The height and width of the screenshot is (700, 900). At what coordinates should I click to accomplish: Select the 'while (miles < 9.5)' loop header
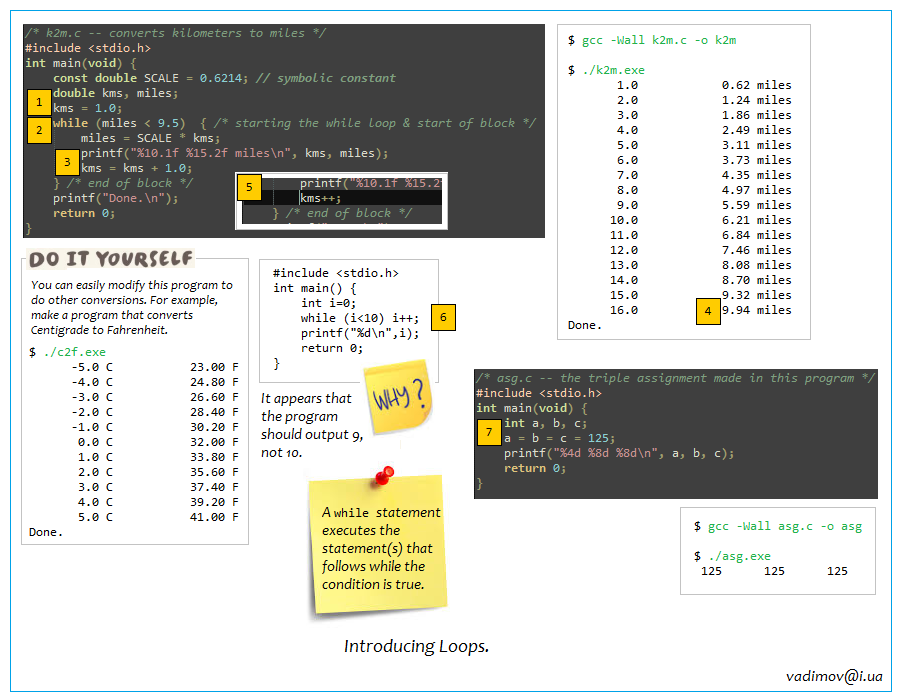click(x=119, y=123)
